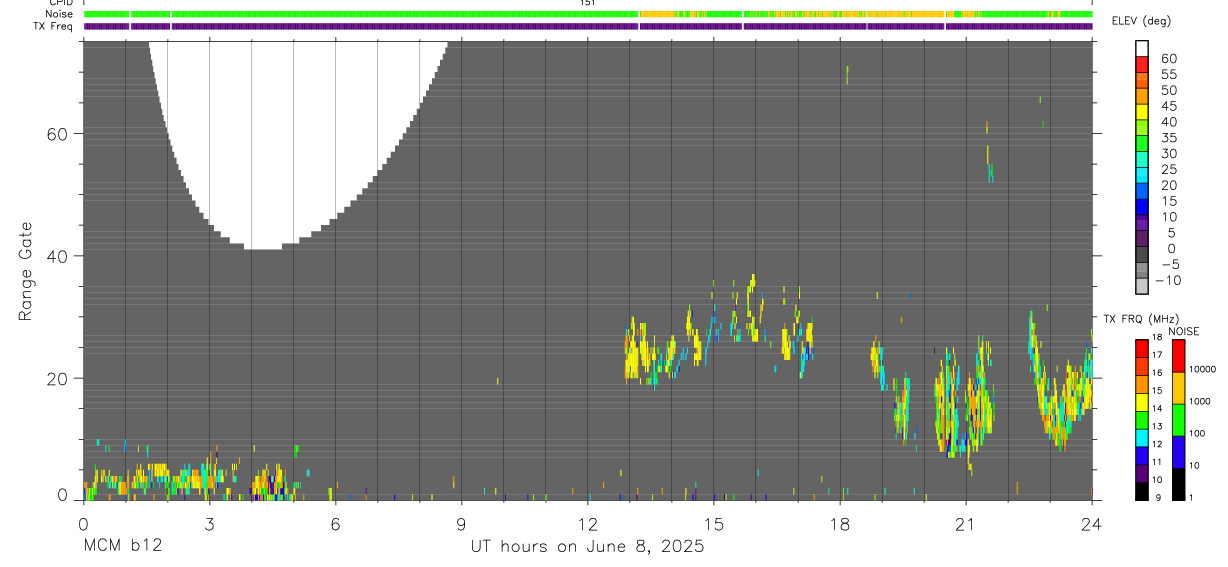Click the "Noise" row label at top left
This screenshot has width=1228, height=567.
click(61, 14)
